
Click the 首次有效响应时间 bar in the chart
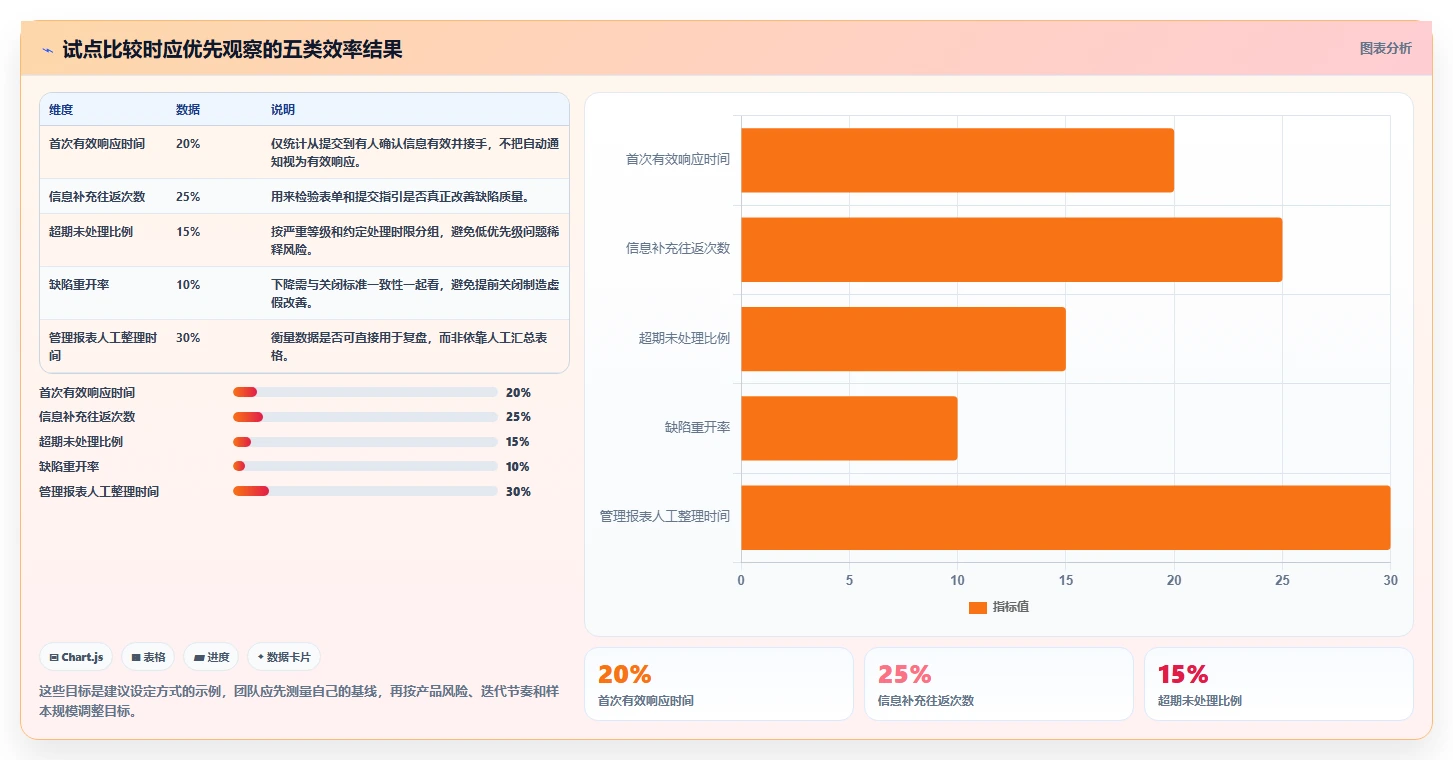(x=957, y=160)
